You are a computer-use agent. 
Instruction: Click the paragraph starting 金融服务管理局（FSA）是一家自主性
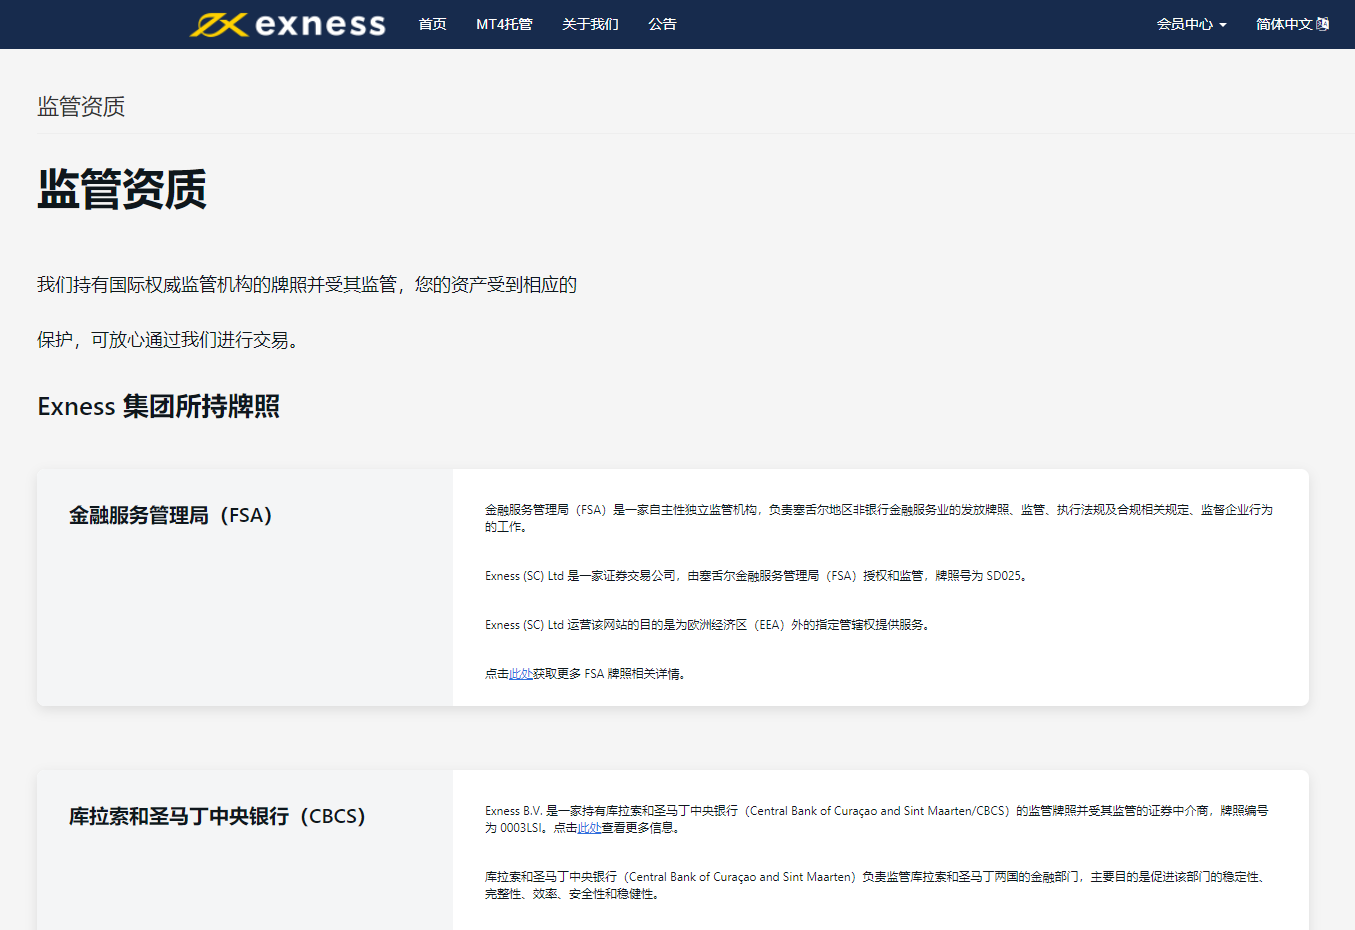(x=879, y=518)
